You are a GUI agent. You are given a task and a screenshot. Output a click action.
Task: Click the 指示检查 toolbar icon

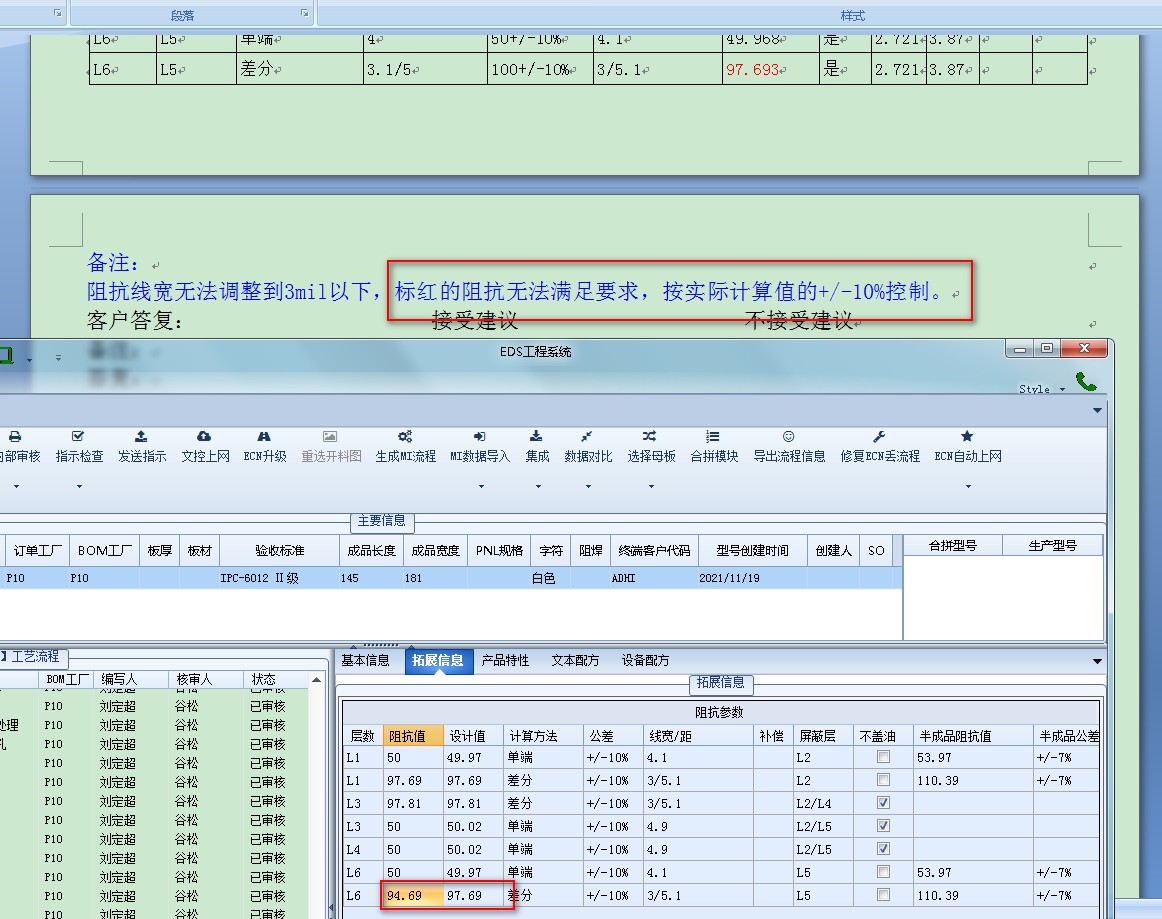tap(78, 437)
